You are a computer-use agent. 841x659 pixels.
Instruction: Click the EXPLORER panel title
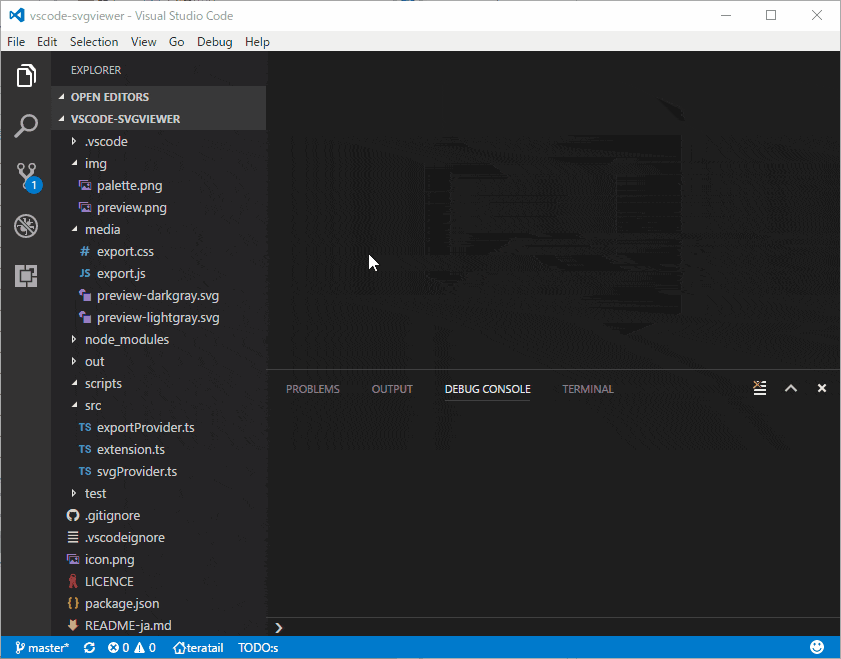(96, 70)
